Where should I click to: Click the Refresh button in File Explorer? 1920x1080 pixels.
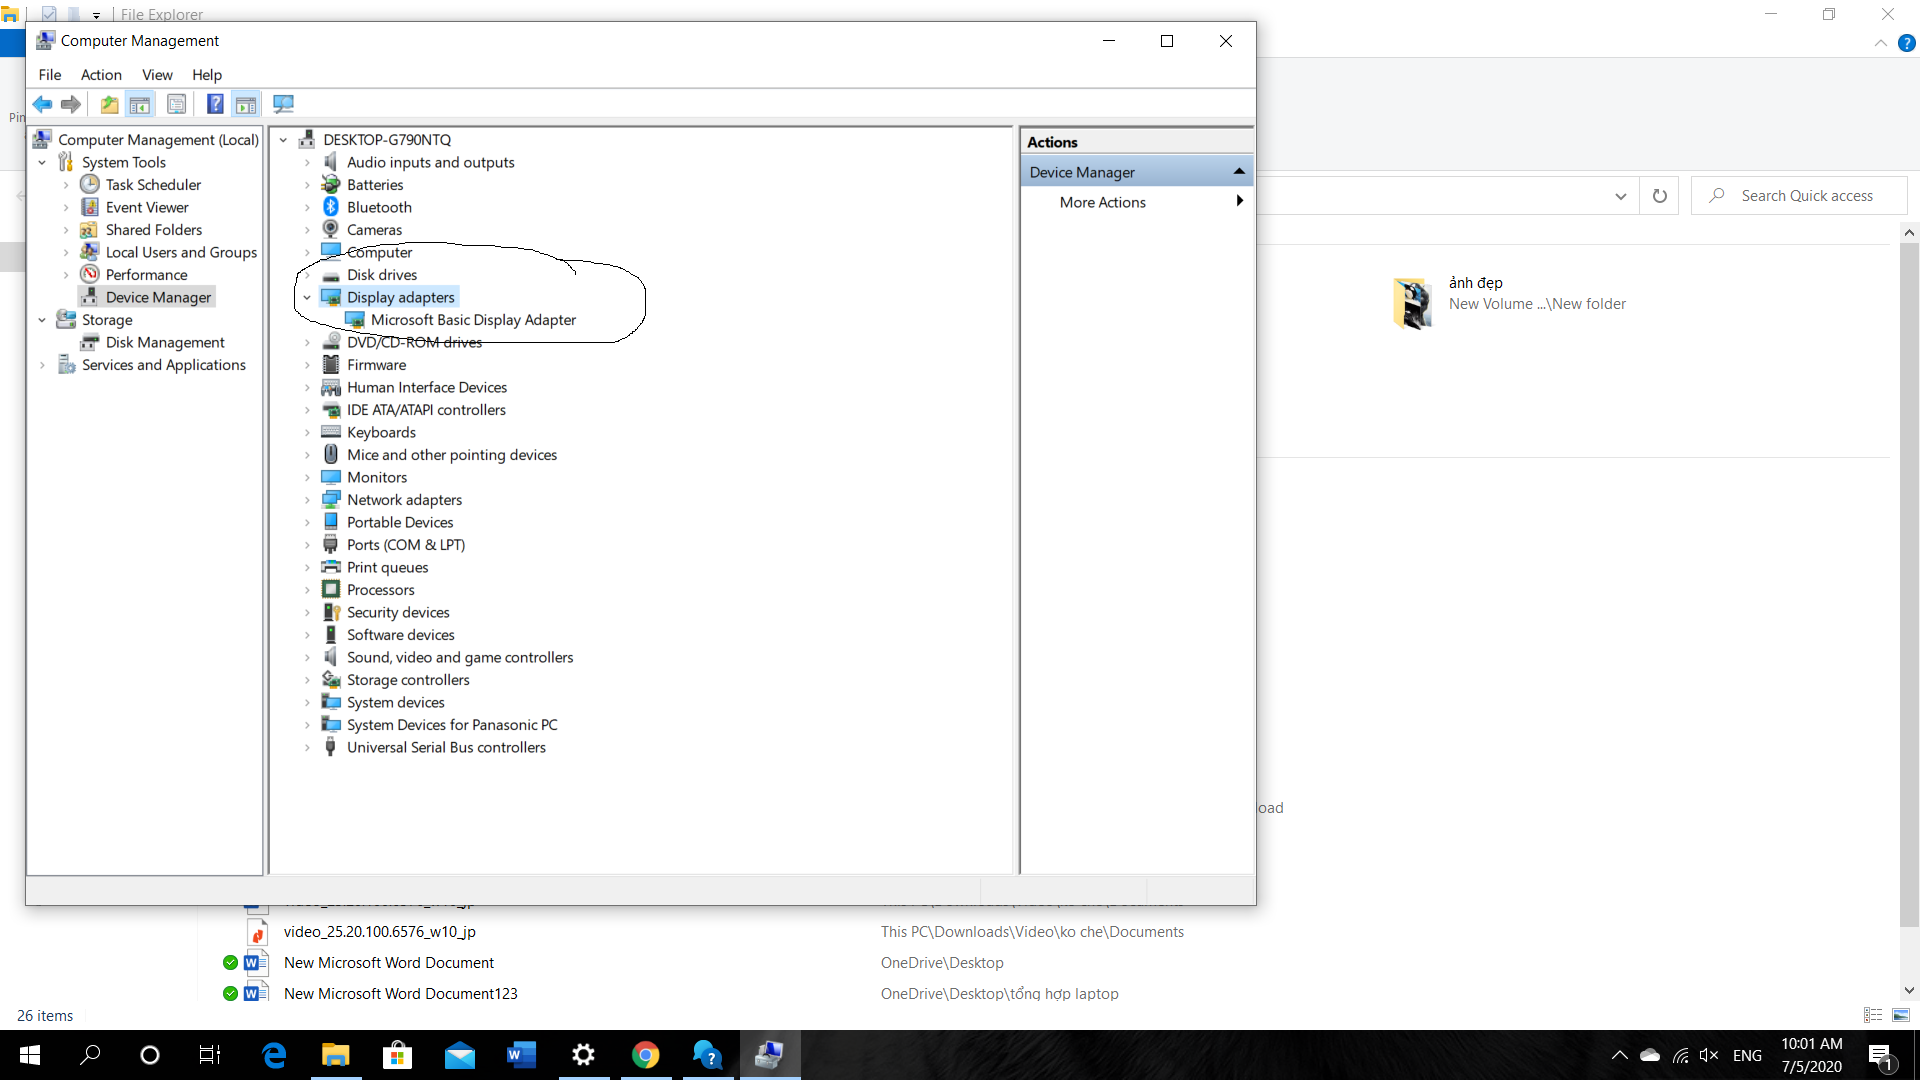(x=1660, y=196)
